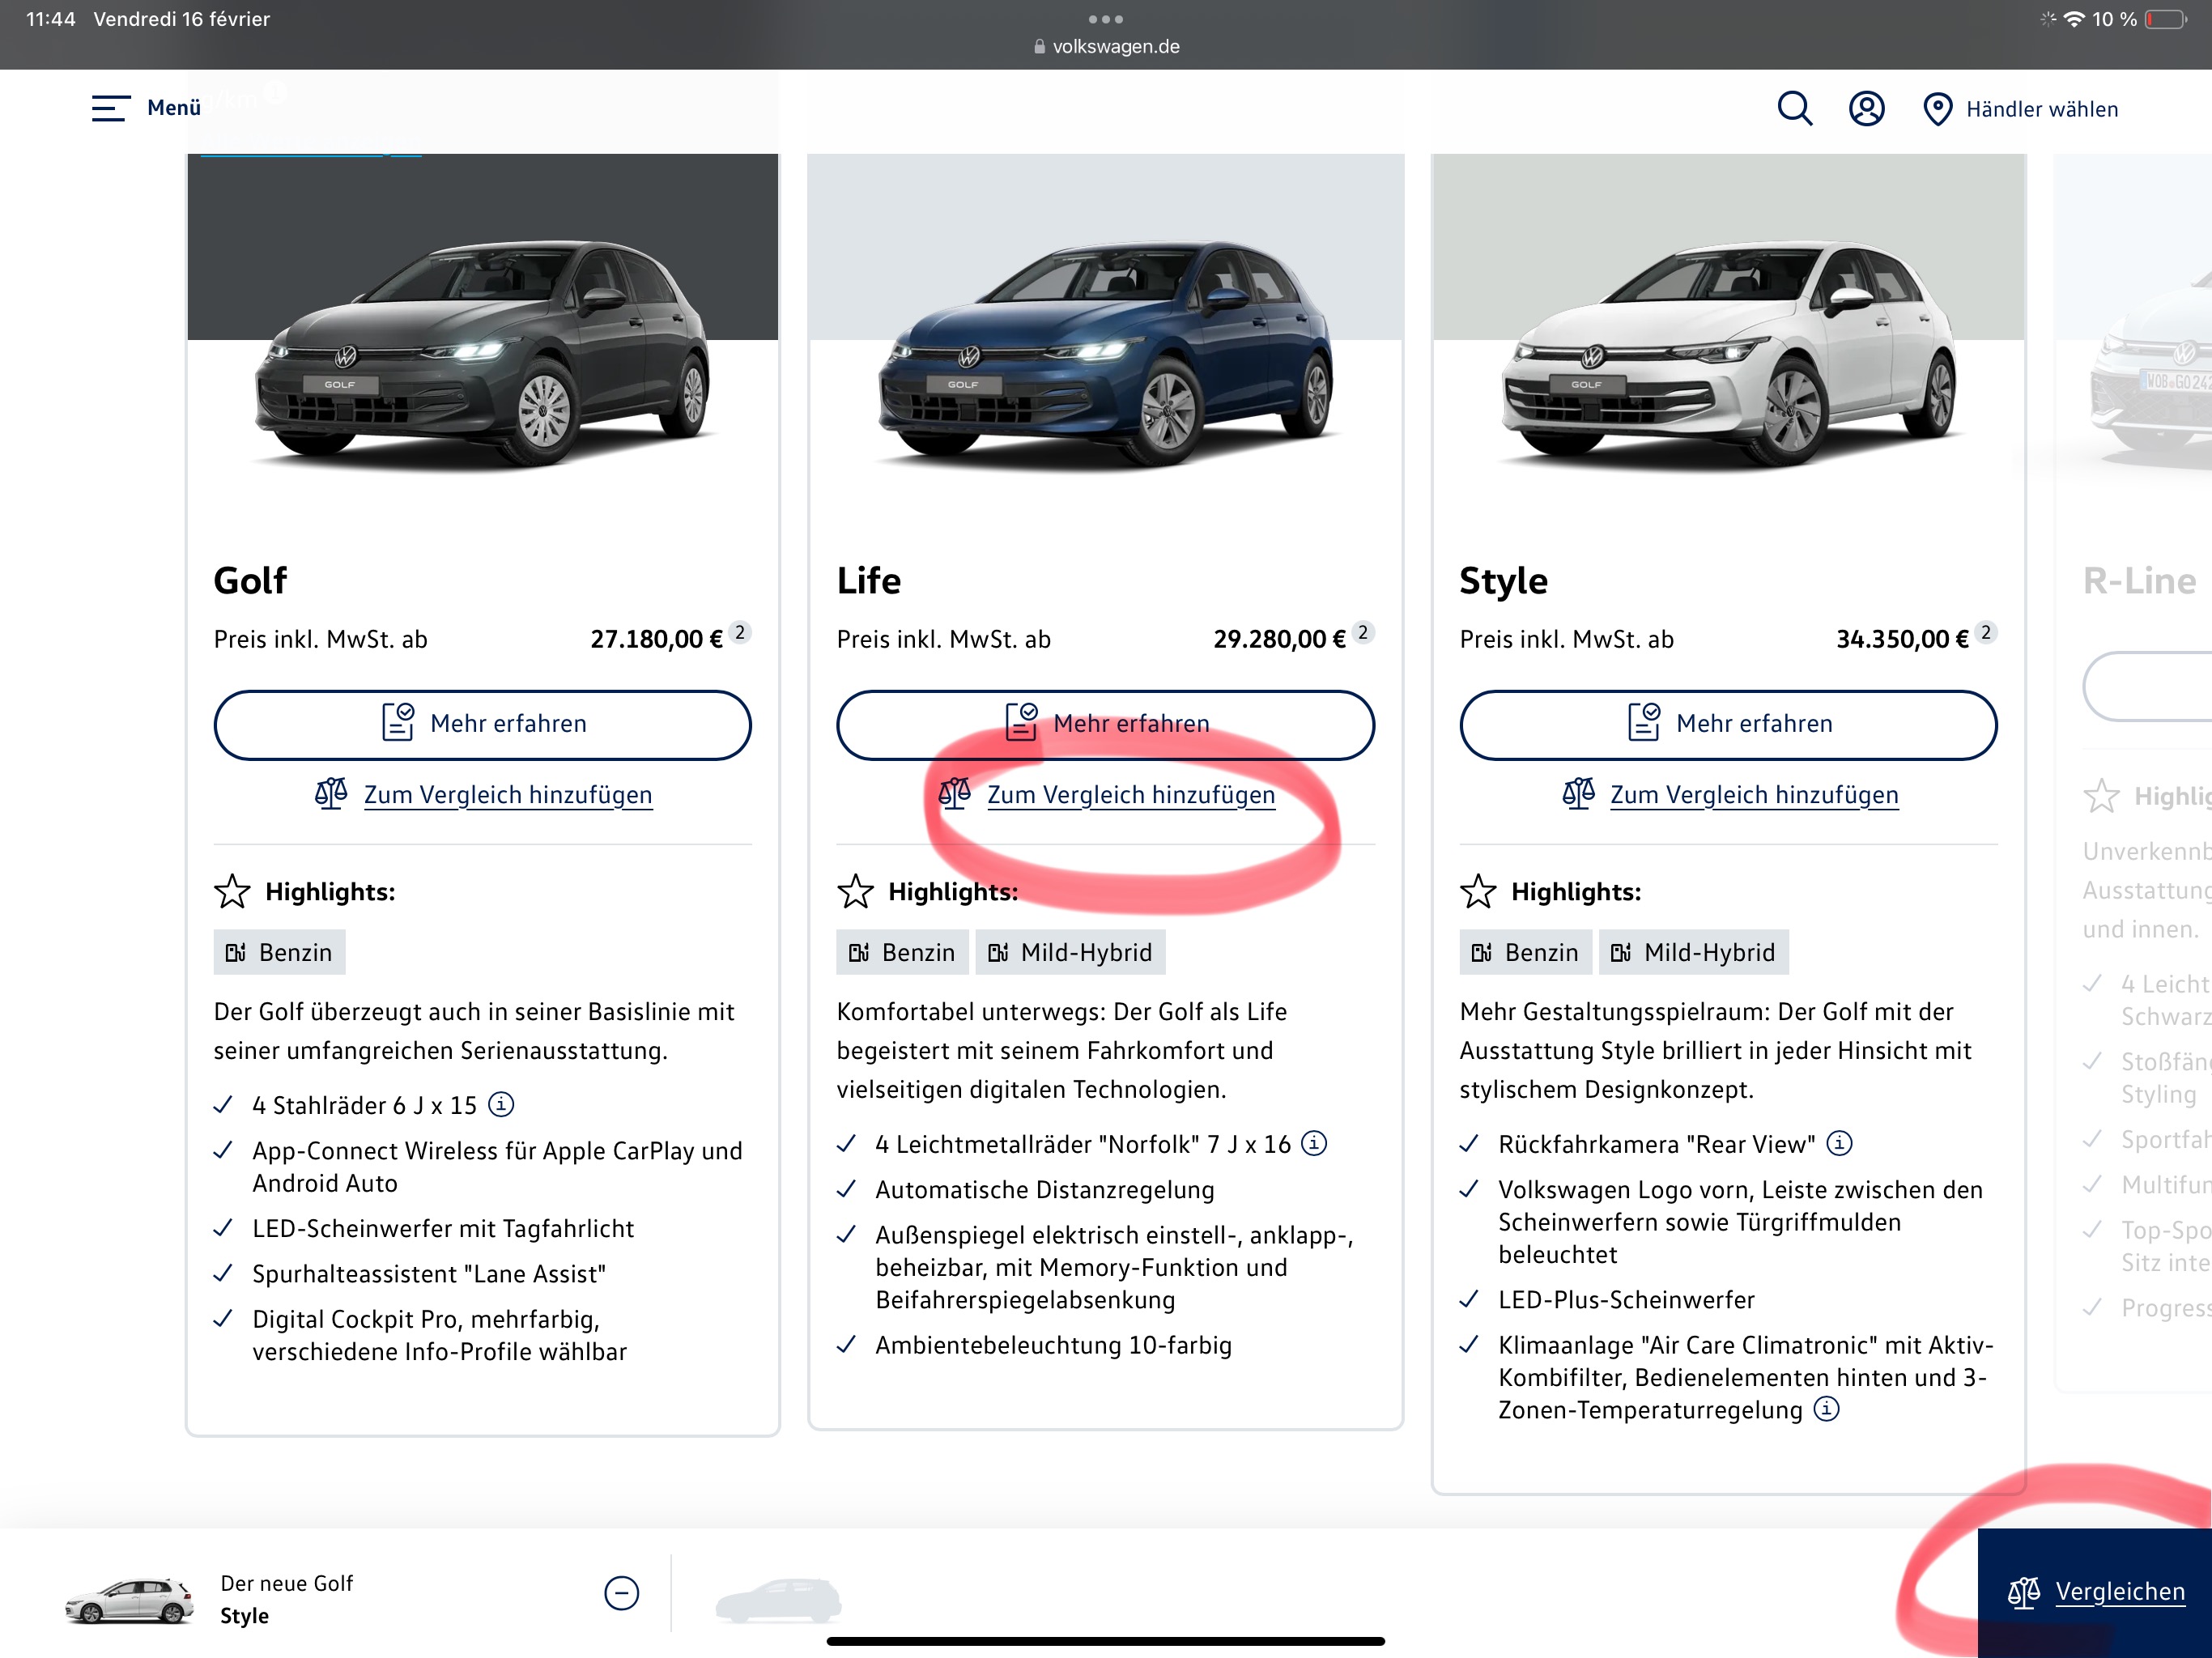2212x1658 pixels.
Task: Open the search magnifier icon
Action: point(1794,108)
